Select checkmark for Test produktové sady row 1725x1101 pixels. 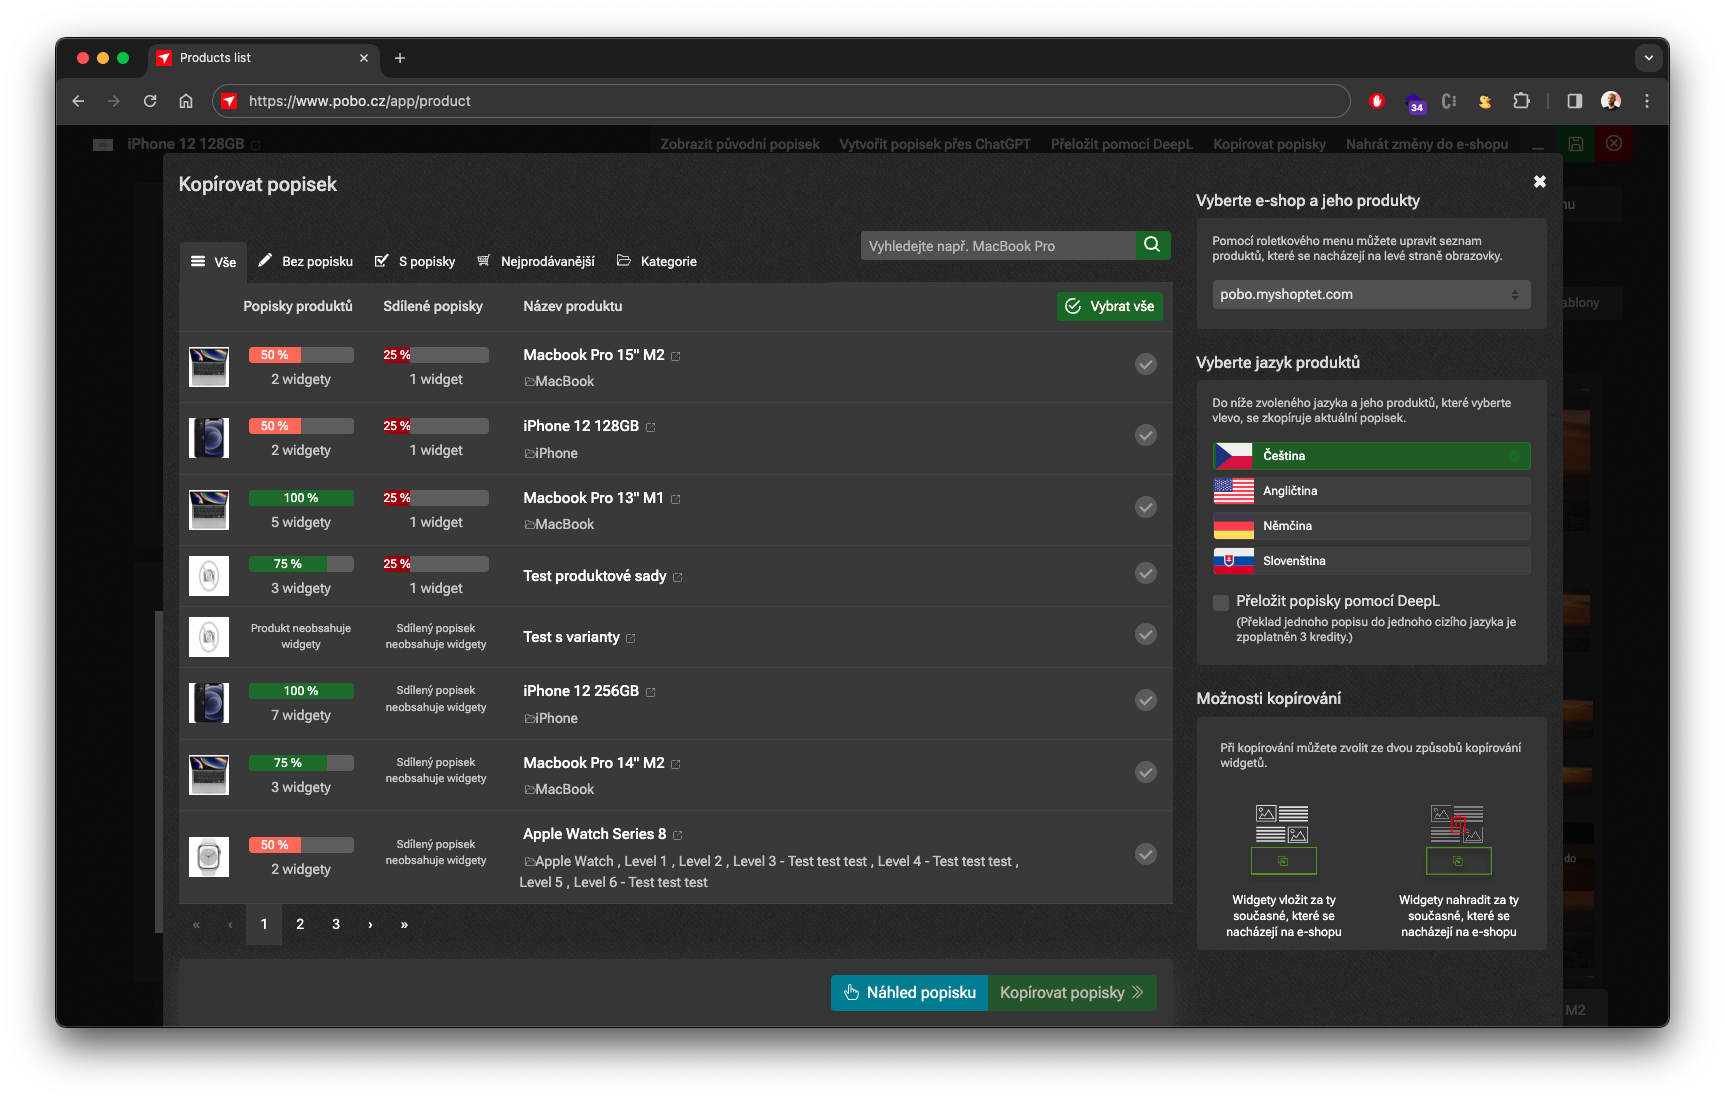[1146, 573]
